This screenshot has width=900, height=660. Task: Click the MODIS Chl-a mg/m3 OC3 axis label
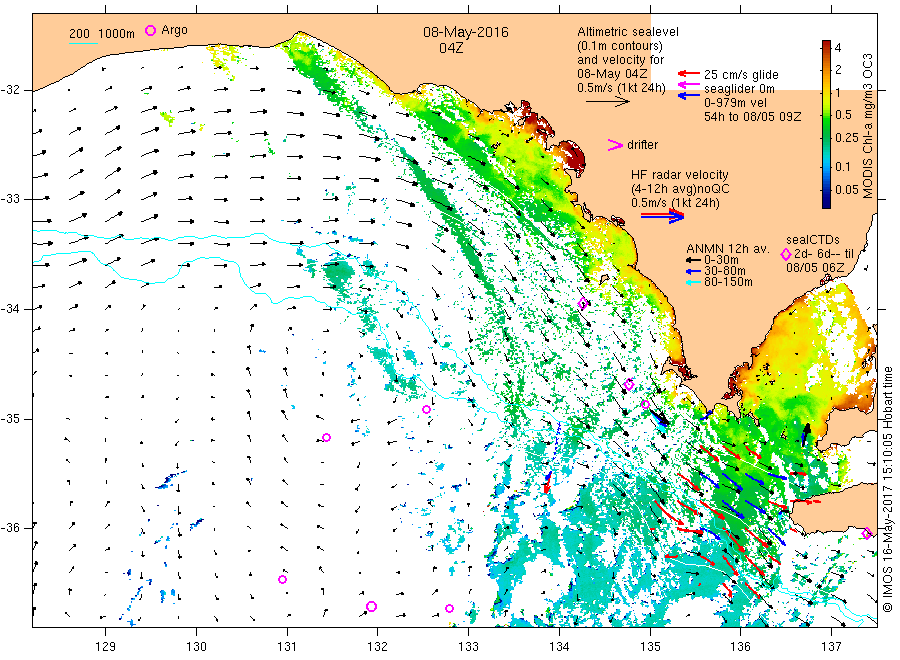pyautogui.click(x=867, y=126)
